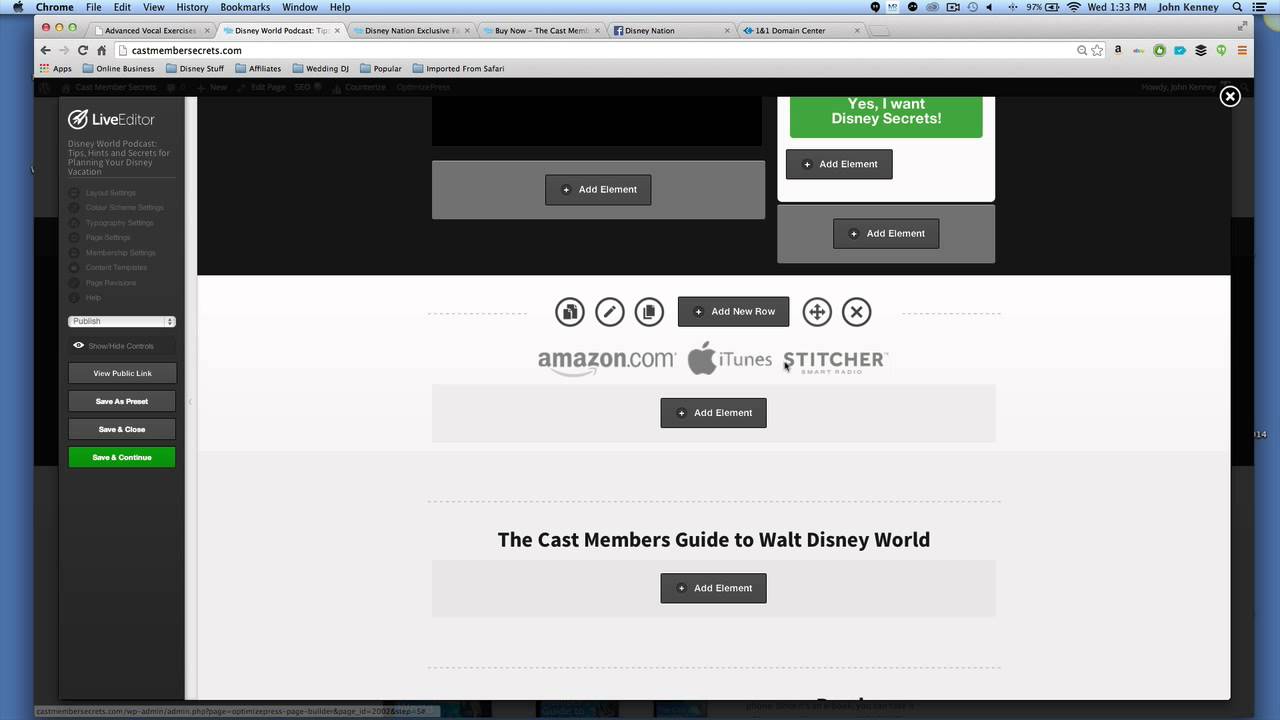The width and height of the screenshot is (1280, 720).
Task: Switch to Buy Now – The Cast Mem tab
Action: pos(541,31)
